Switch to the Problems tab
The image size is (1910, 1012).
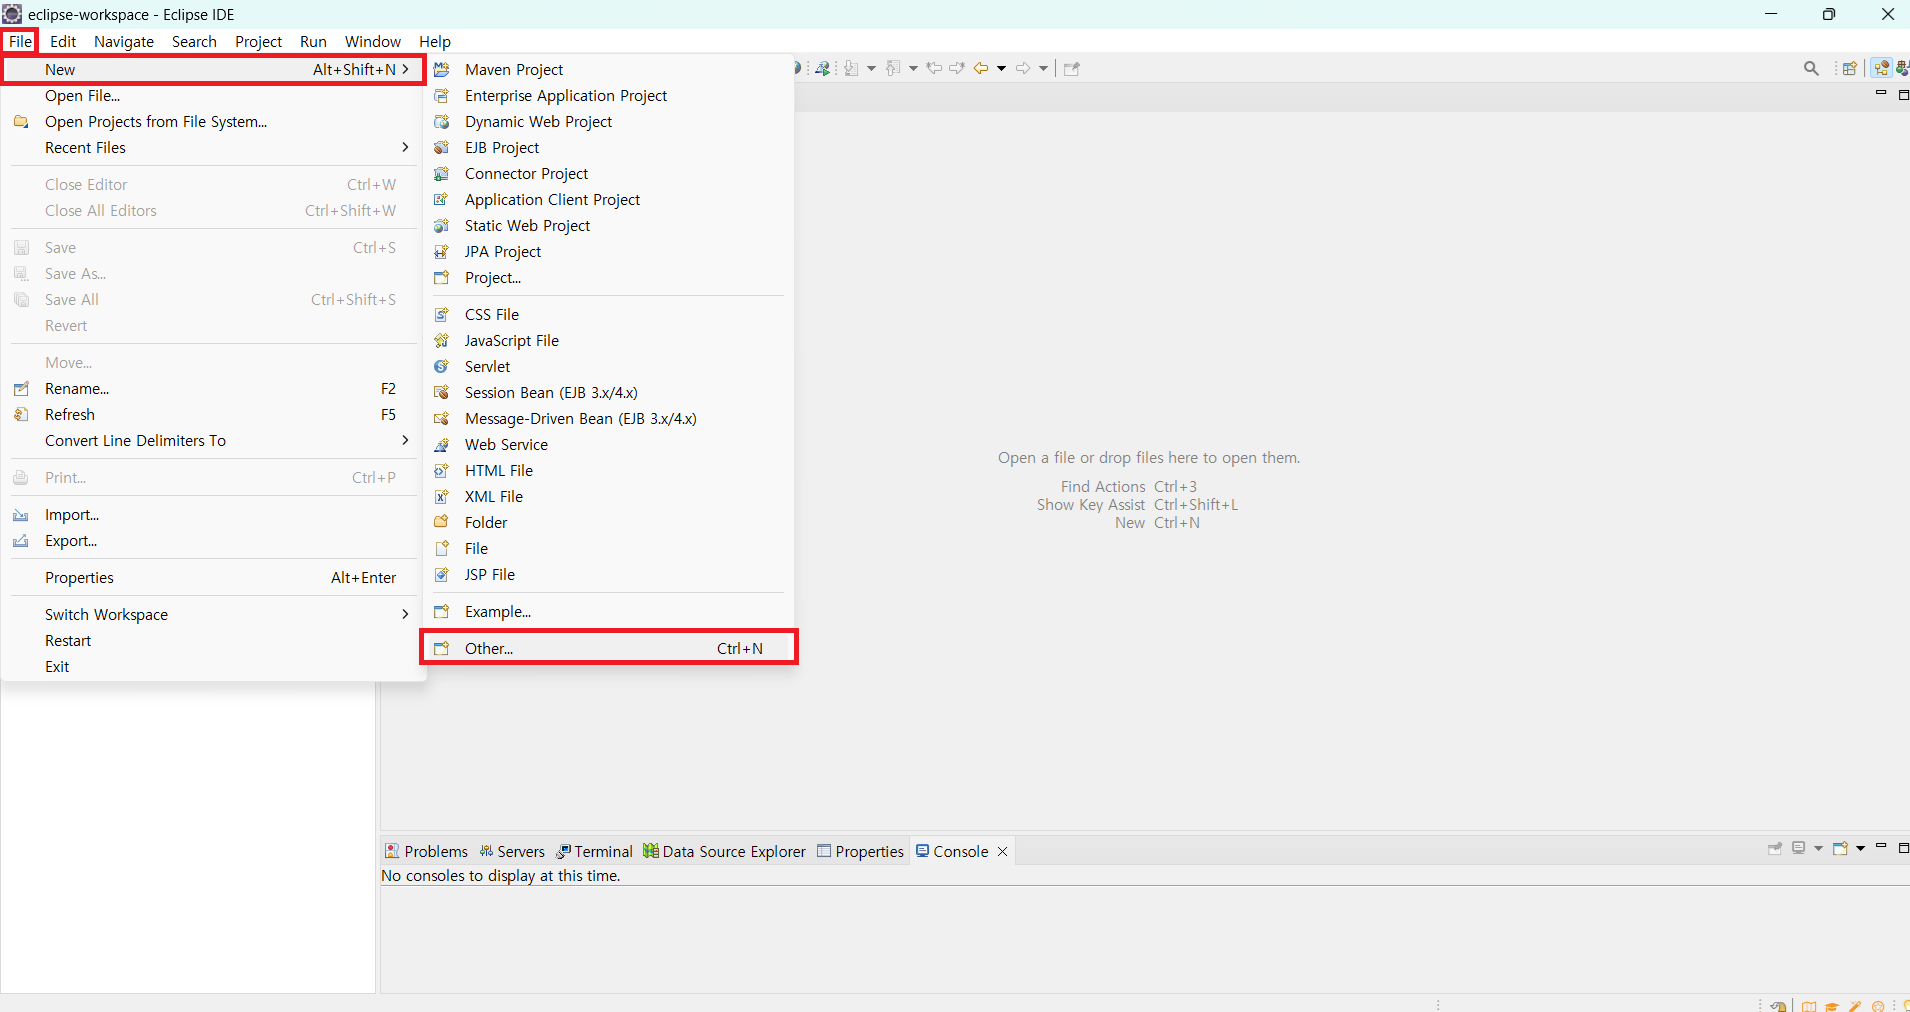427,851
